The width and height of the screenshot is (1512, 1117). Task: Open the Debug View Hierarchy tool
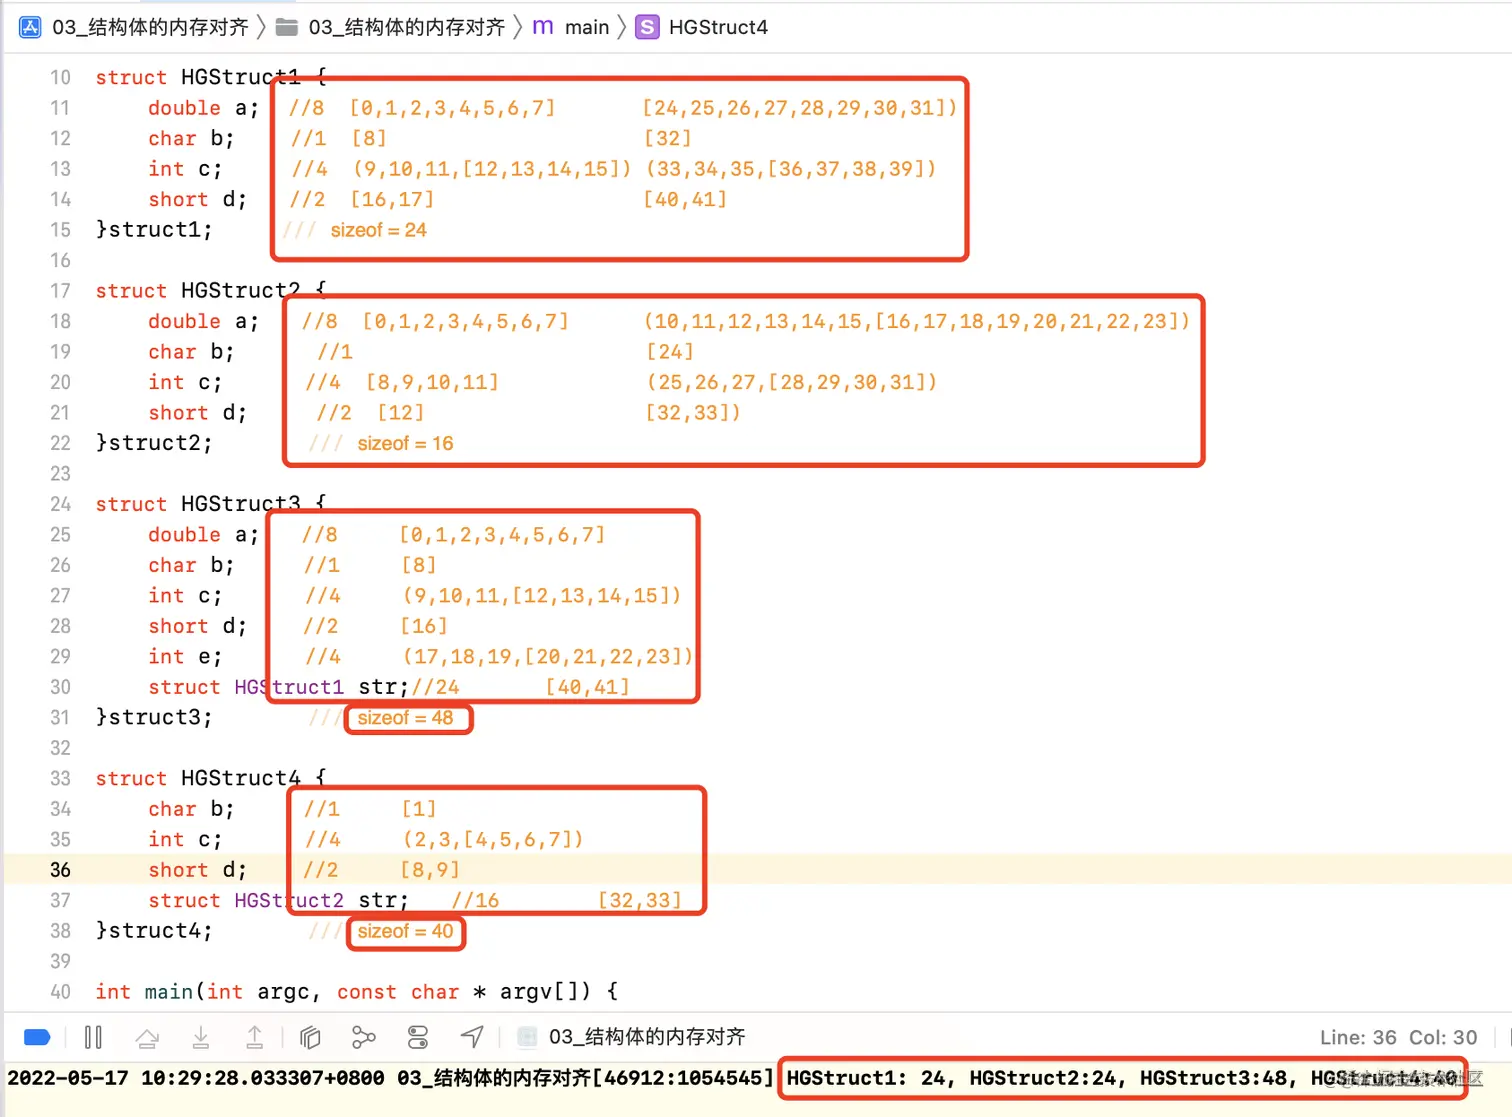click(310, 1037)
